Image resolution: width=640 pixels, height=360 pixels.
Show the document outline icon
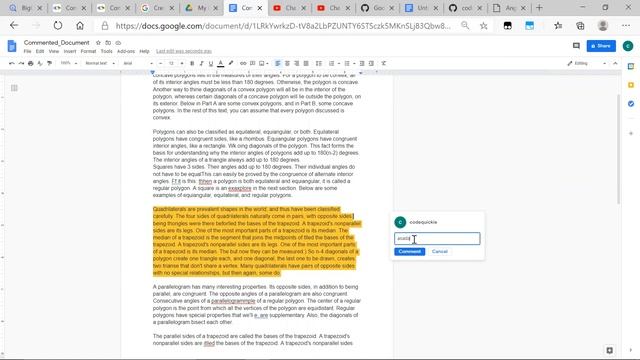(x=14, y=88)
